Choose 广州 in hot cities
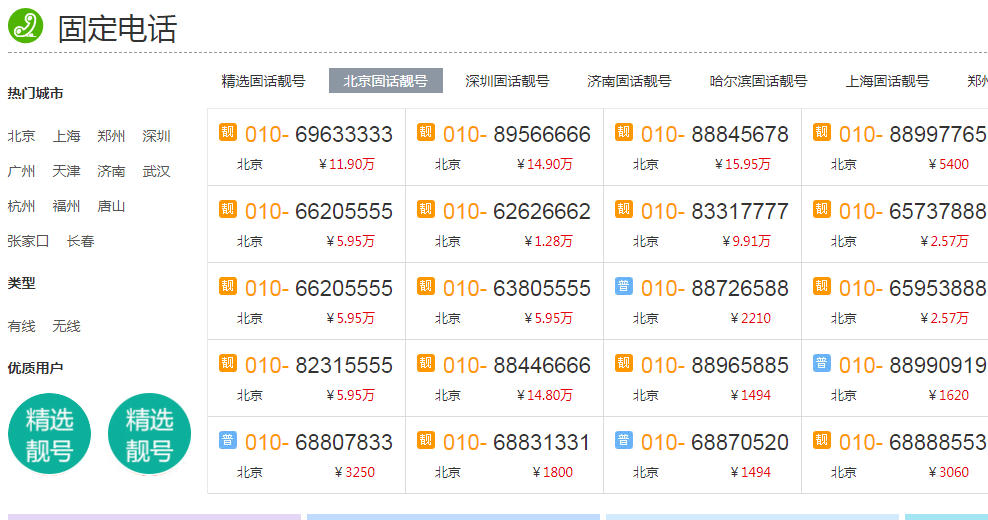The width and height of the screenshot is (988, 520). click(21, 171)
